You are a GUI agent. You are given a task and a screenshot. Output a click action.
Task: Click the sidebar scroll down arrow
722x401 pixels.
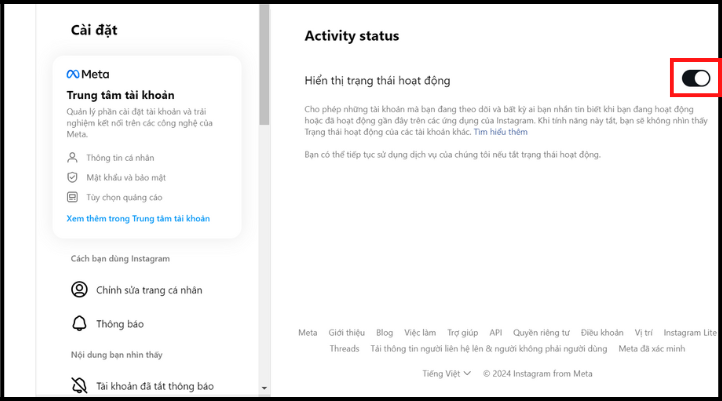pyautogui.click(x=264, y=388)
